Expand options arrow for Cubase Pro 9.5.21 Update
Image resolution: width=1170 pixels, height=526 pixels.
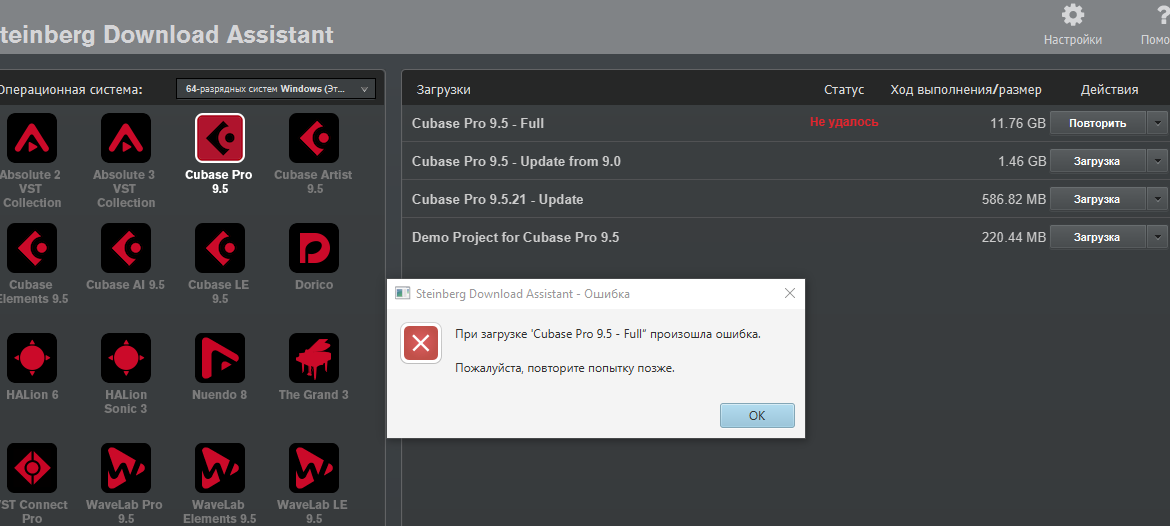(x=1157, y=198)
